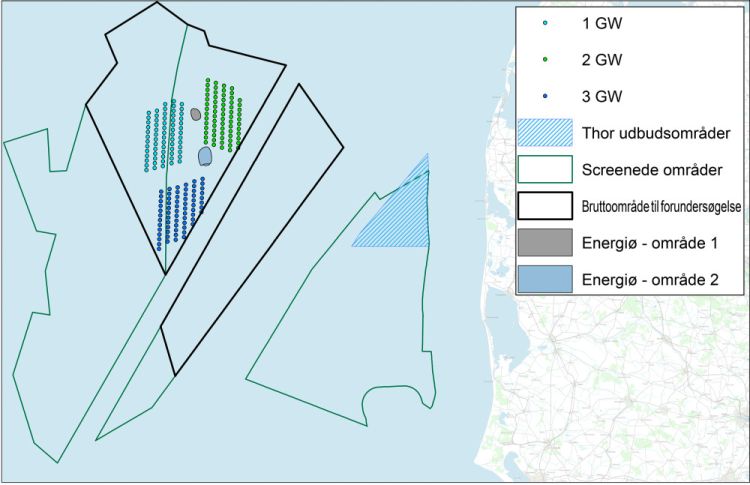Click the '3 GW' legend label
This screenshot has width=750, height=485.
602,97
